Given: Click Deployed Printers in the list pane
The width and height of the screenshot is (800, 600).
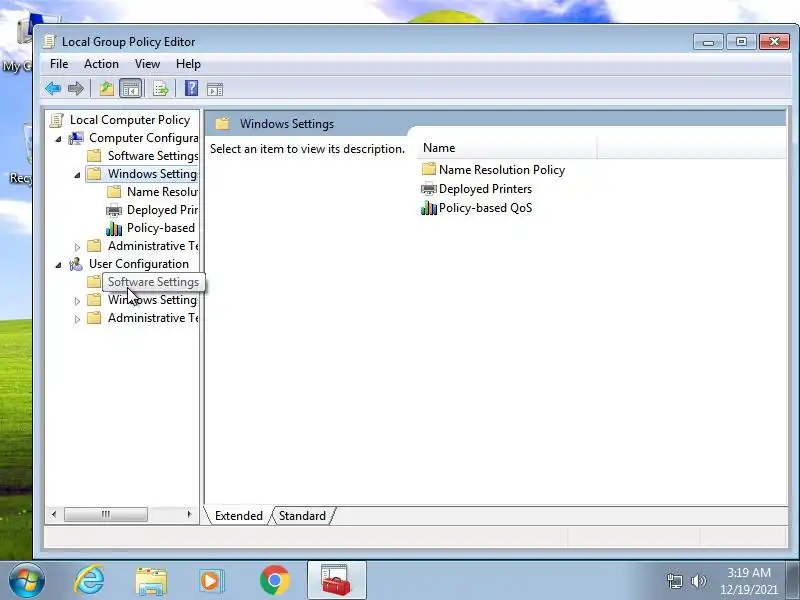Looking at the screenshot, I should click(x=485, y=189).
